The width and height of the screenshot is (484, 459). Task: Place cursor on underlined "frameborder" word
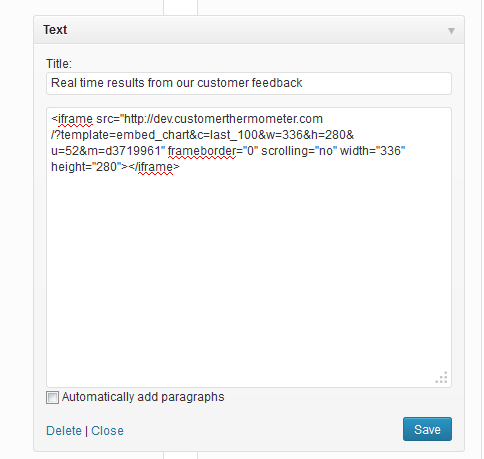pyautogui.click(x=202, y=151)
